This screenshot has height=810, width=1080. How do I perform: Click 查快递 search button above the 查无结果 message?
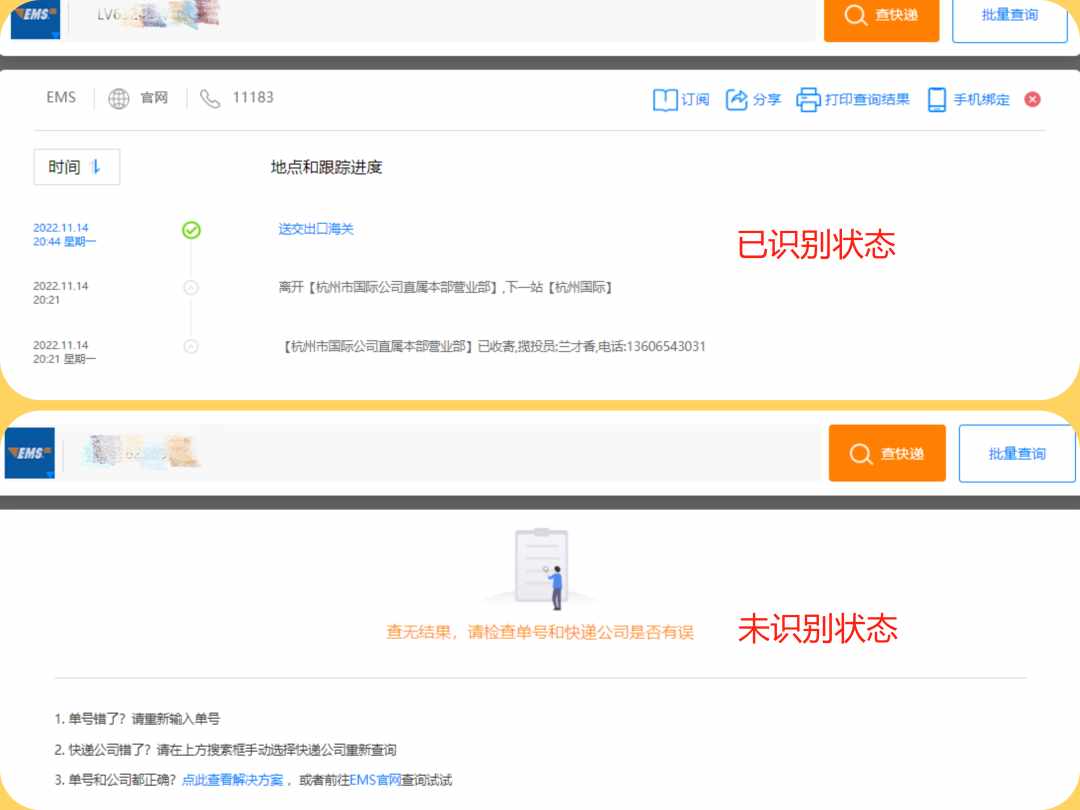click(x=887, y=453)
